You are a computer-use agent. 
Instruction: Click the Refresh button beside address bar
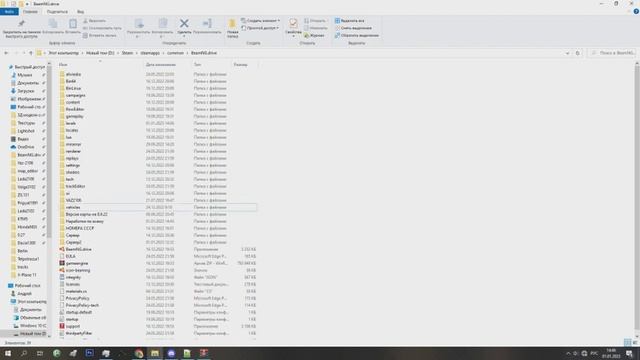point(578,53)
